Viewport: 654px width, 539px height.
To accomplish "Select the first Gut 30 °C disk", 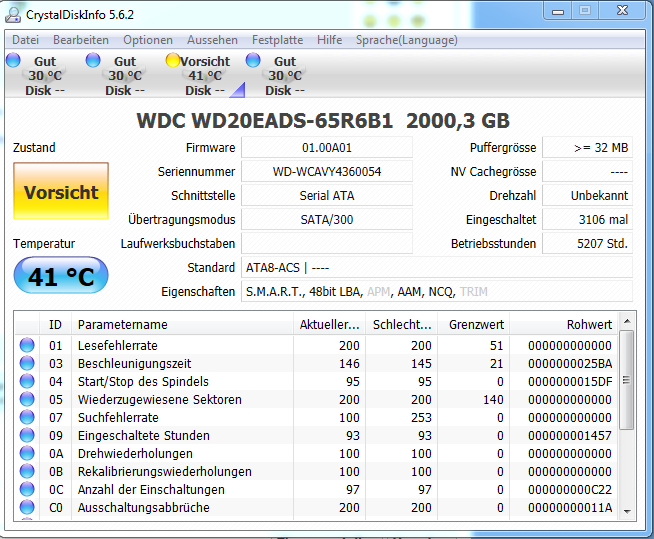I will click(36, 75).
